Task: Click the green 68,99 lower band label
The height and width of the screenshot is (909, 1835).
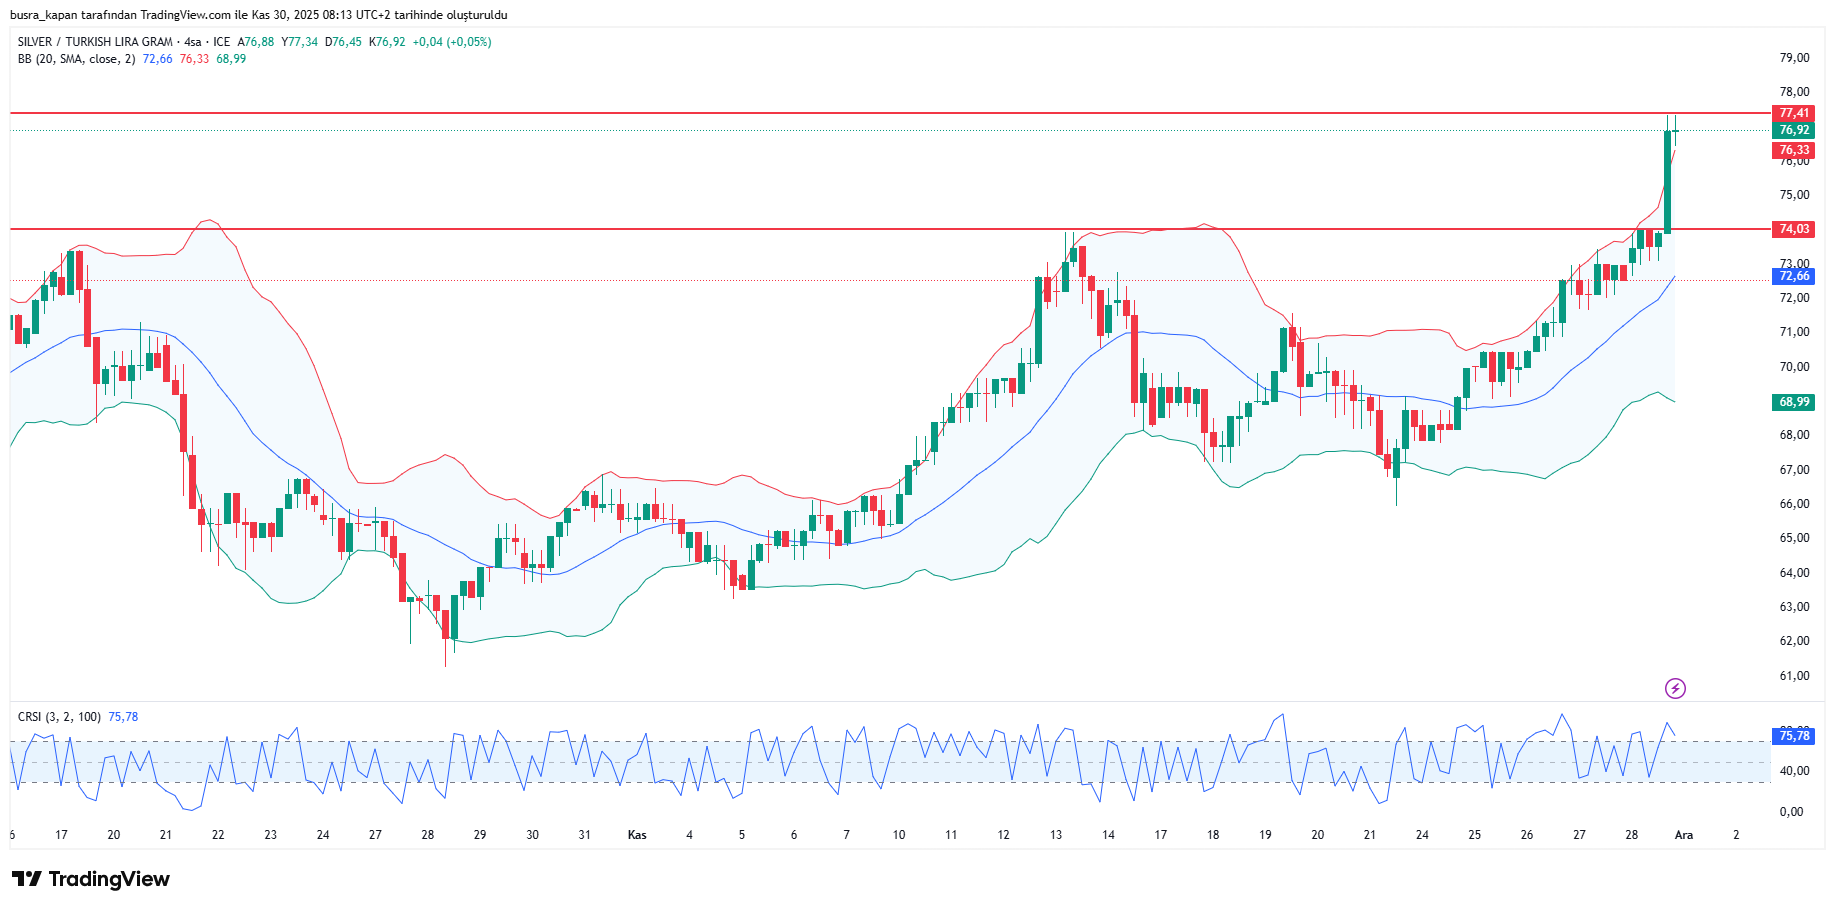Action: [1793, 402]
